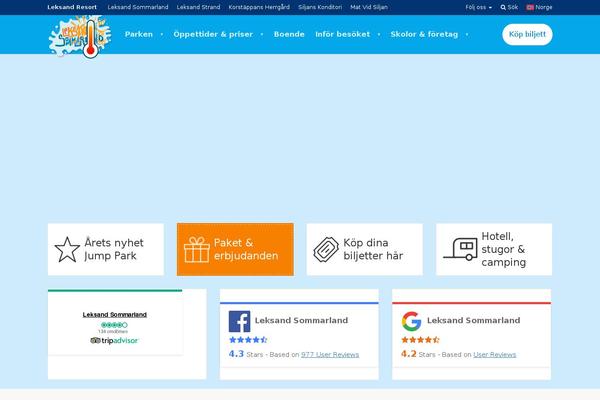Click the Facebook star rating row
This screenshot has height=400, width=600.
point(248,340)
